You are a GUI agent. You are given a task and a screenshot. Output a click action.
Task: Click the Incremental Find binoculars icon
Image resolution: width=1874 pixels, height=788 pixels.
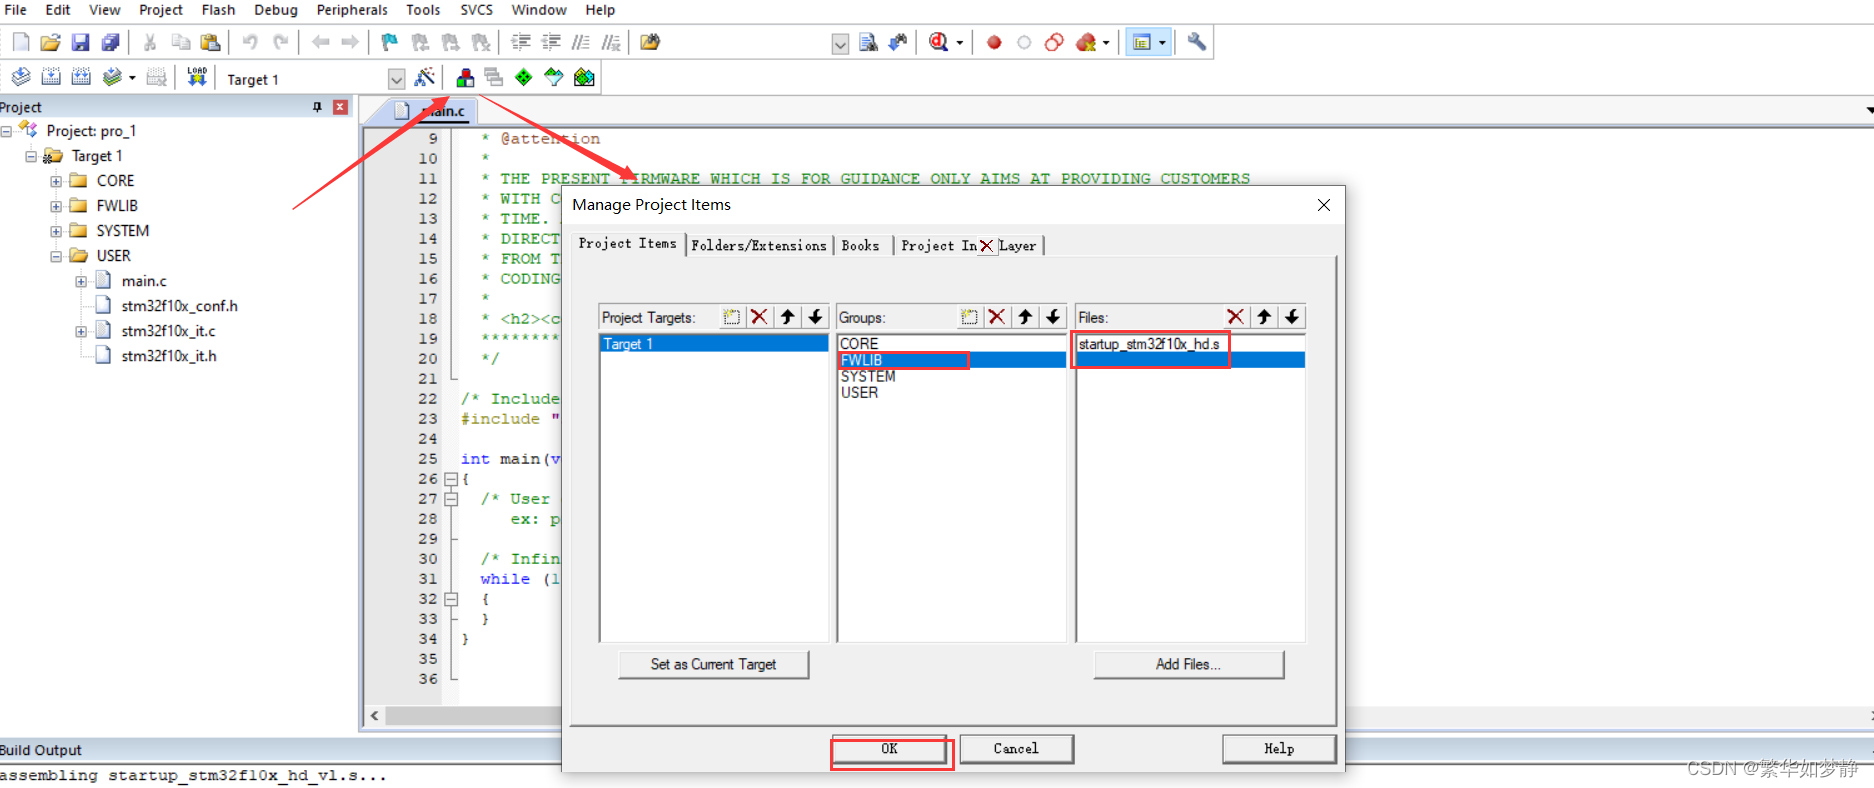point(898,42)
